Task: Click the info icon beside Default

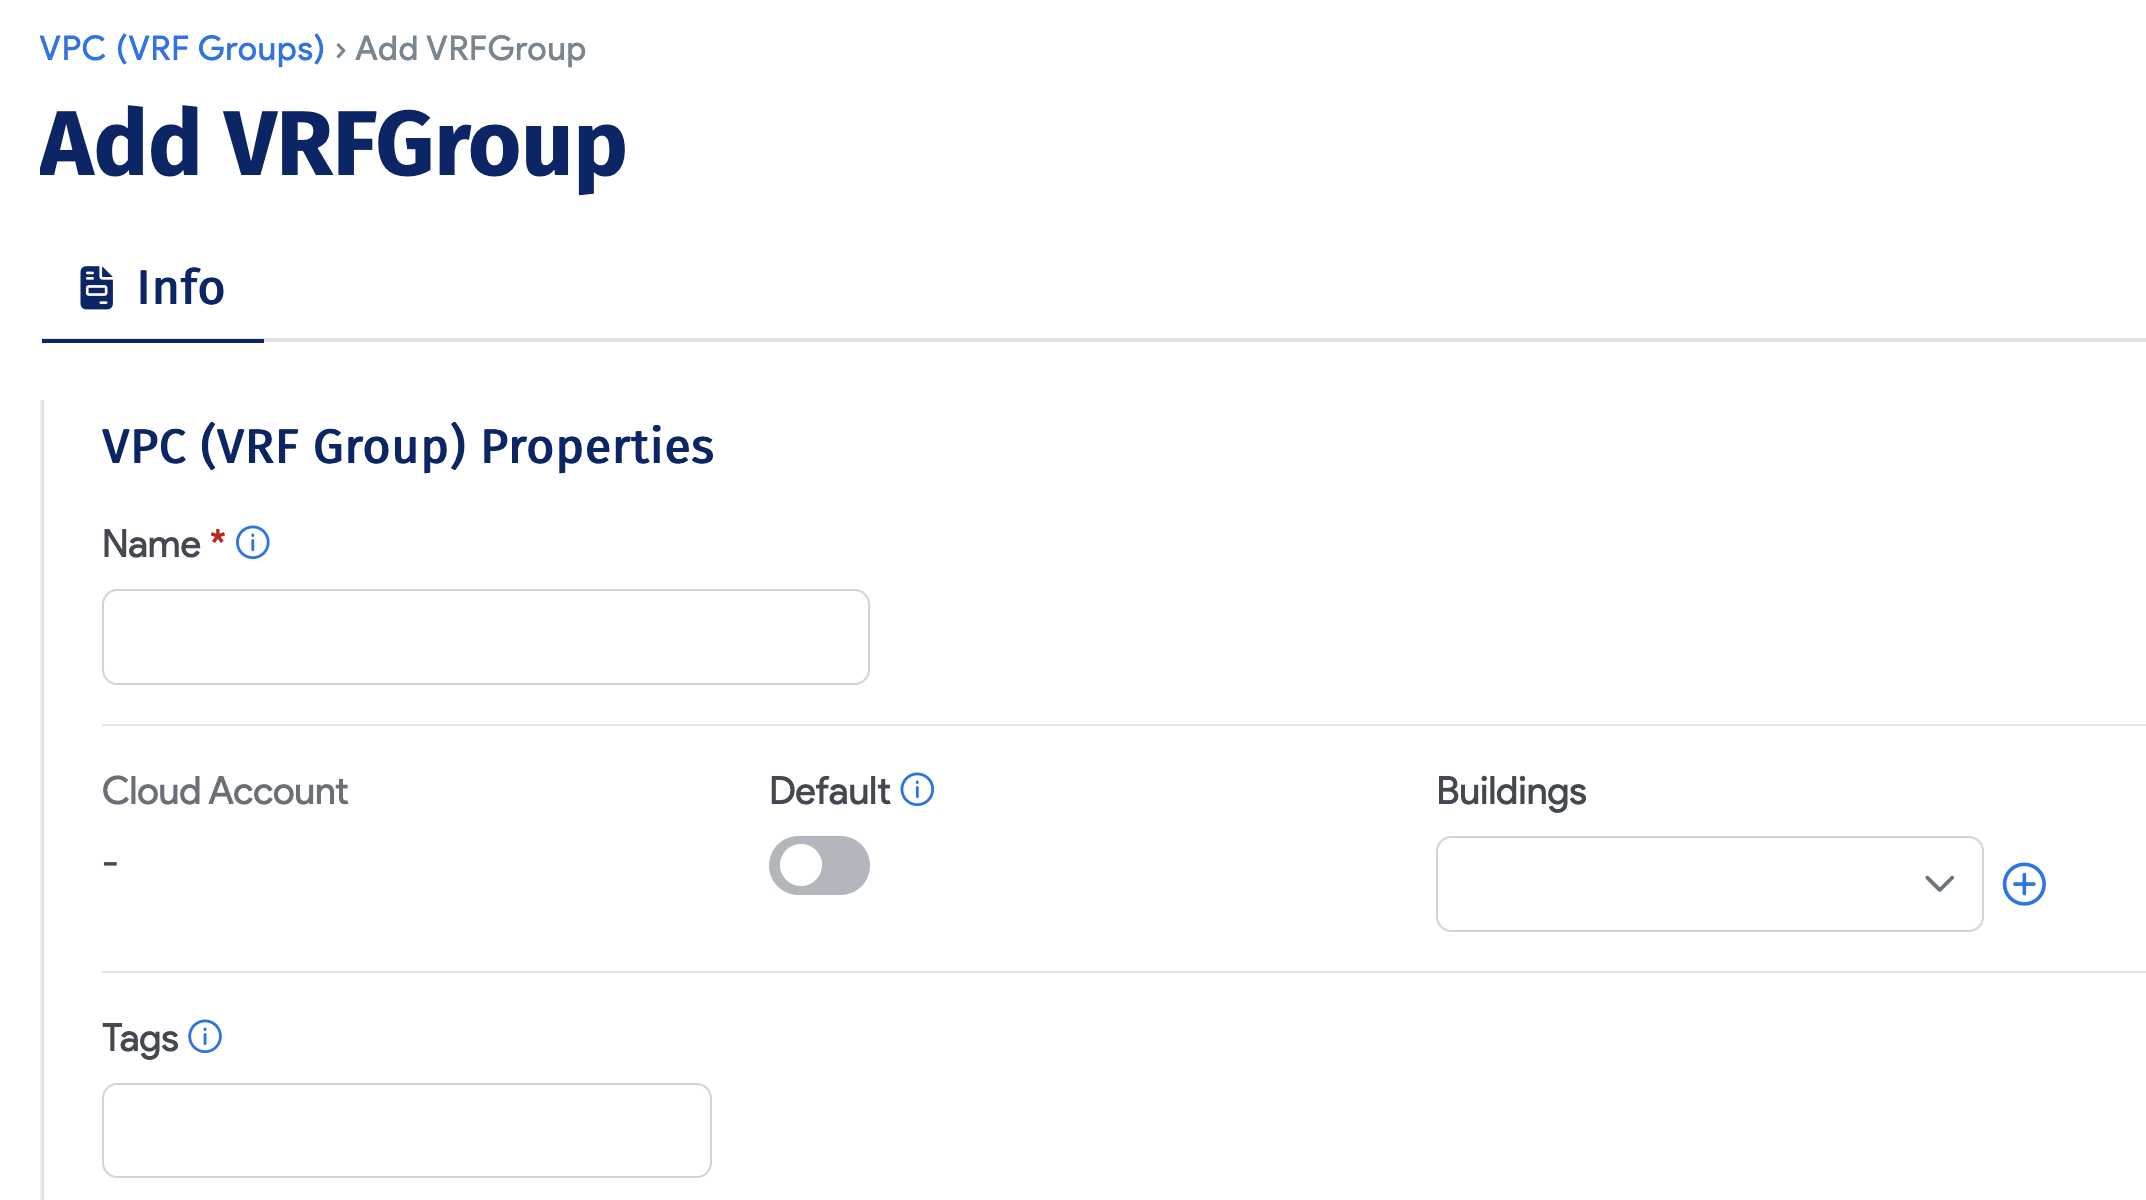Action: pyautogui.click(x=916, y=790)
